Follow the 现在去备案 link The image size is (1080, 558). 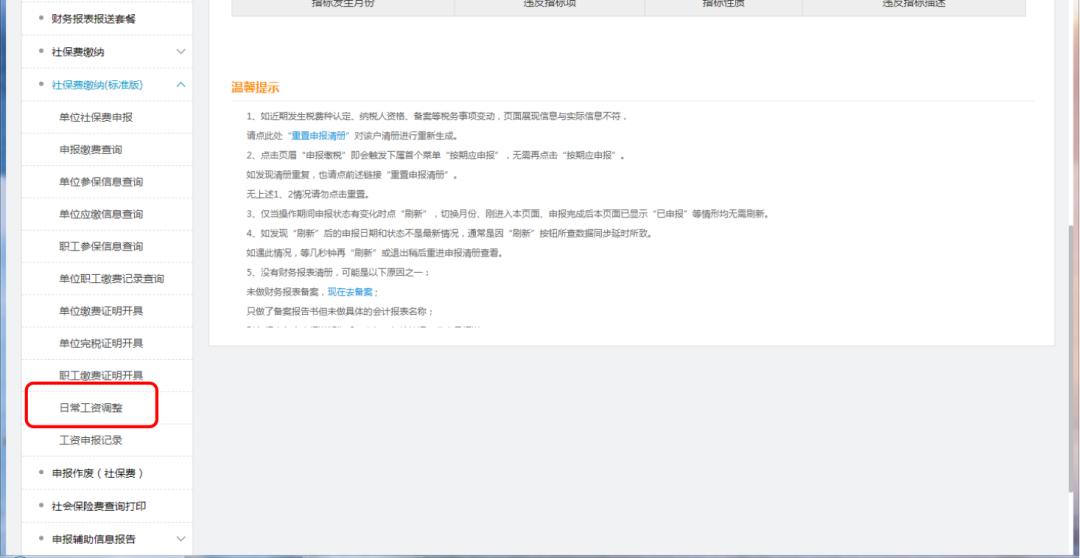351,292
